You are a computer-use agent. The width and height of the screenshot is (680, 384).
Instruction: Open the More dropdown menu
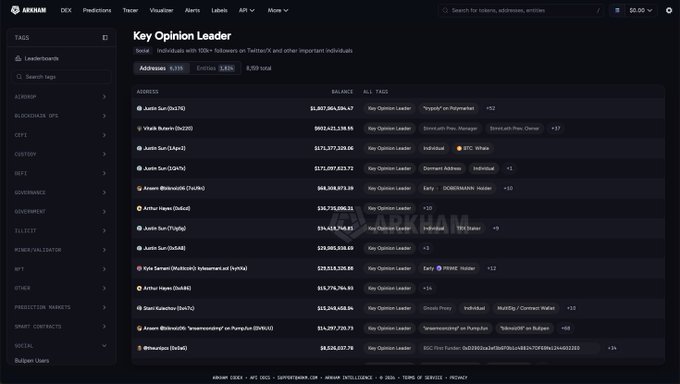(278, 10)
